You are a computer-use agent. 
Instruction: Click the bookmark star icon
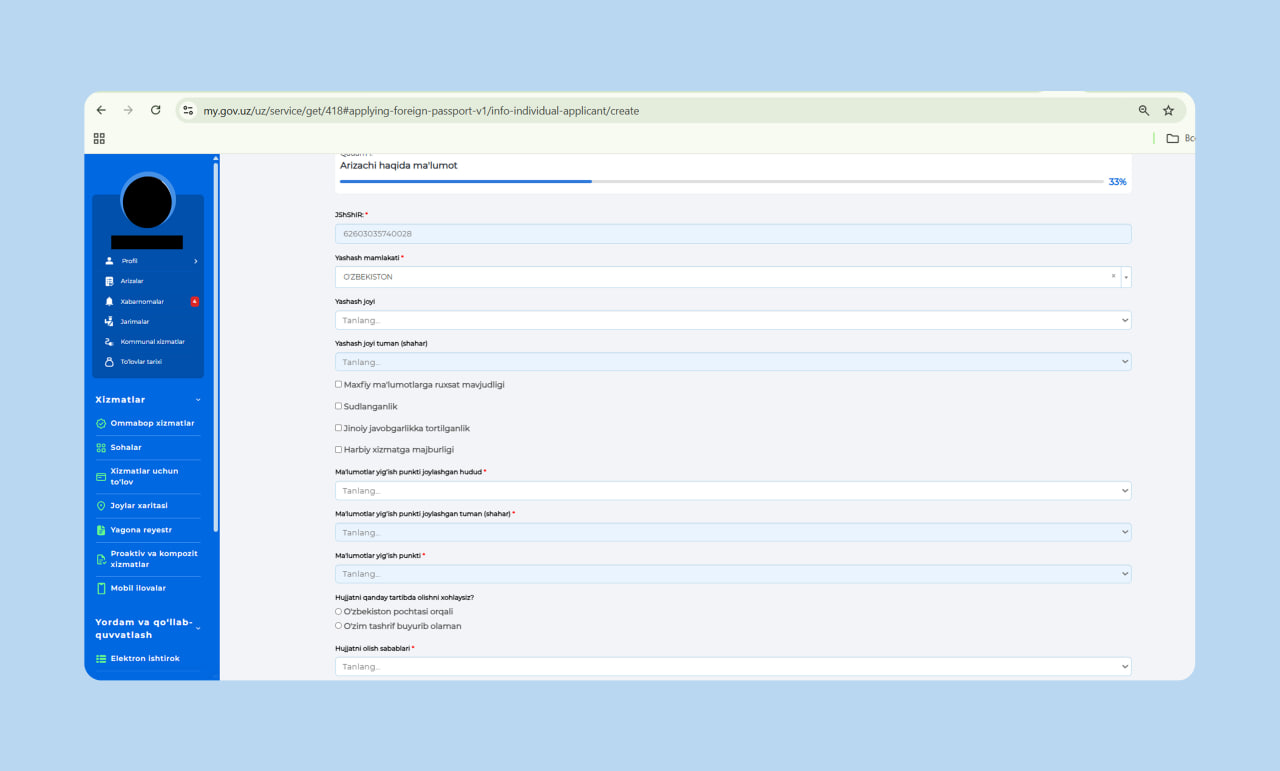(1168, 110)
